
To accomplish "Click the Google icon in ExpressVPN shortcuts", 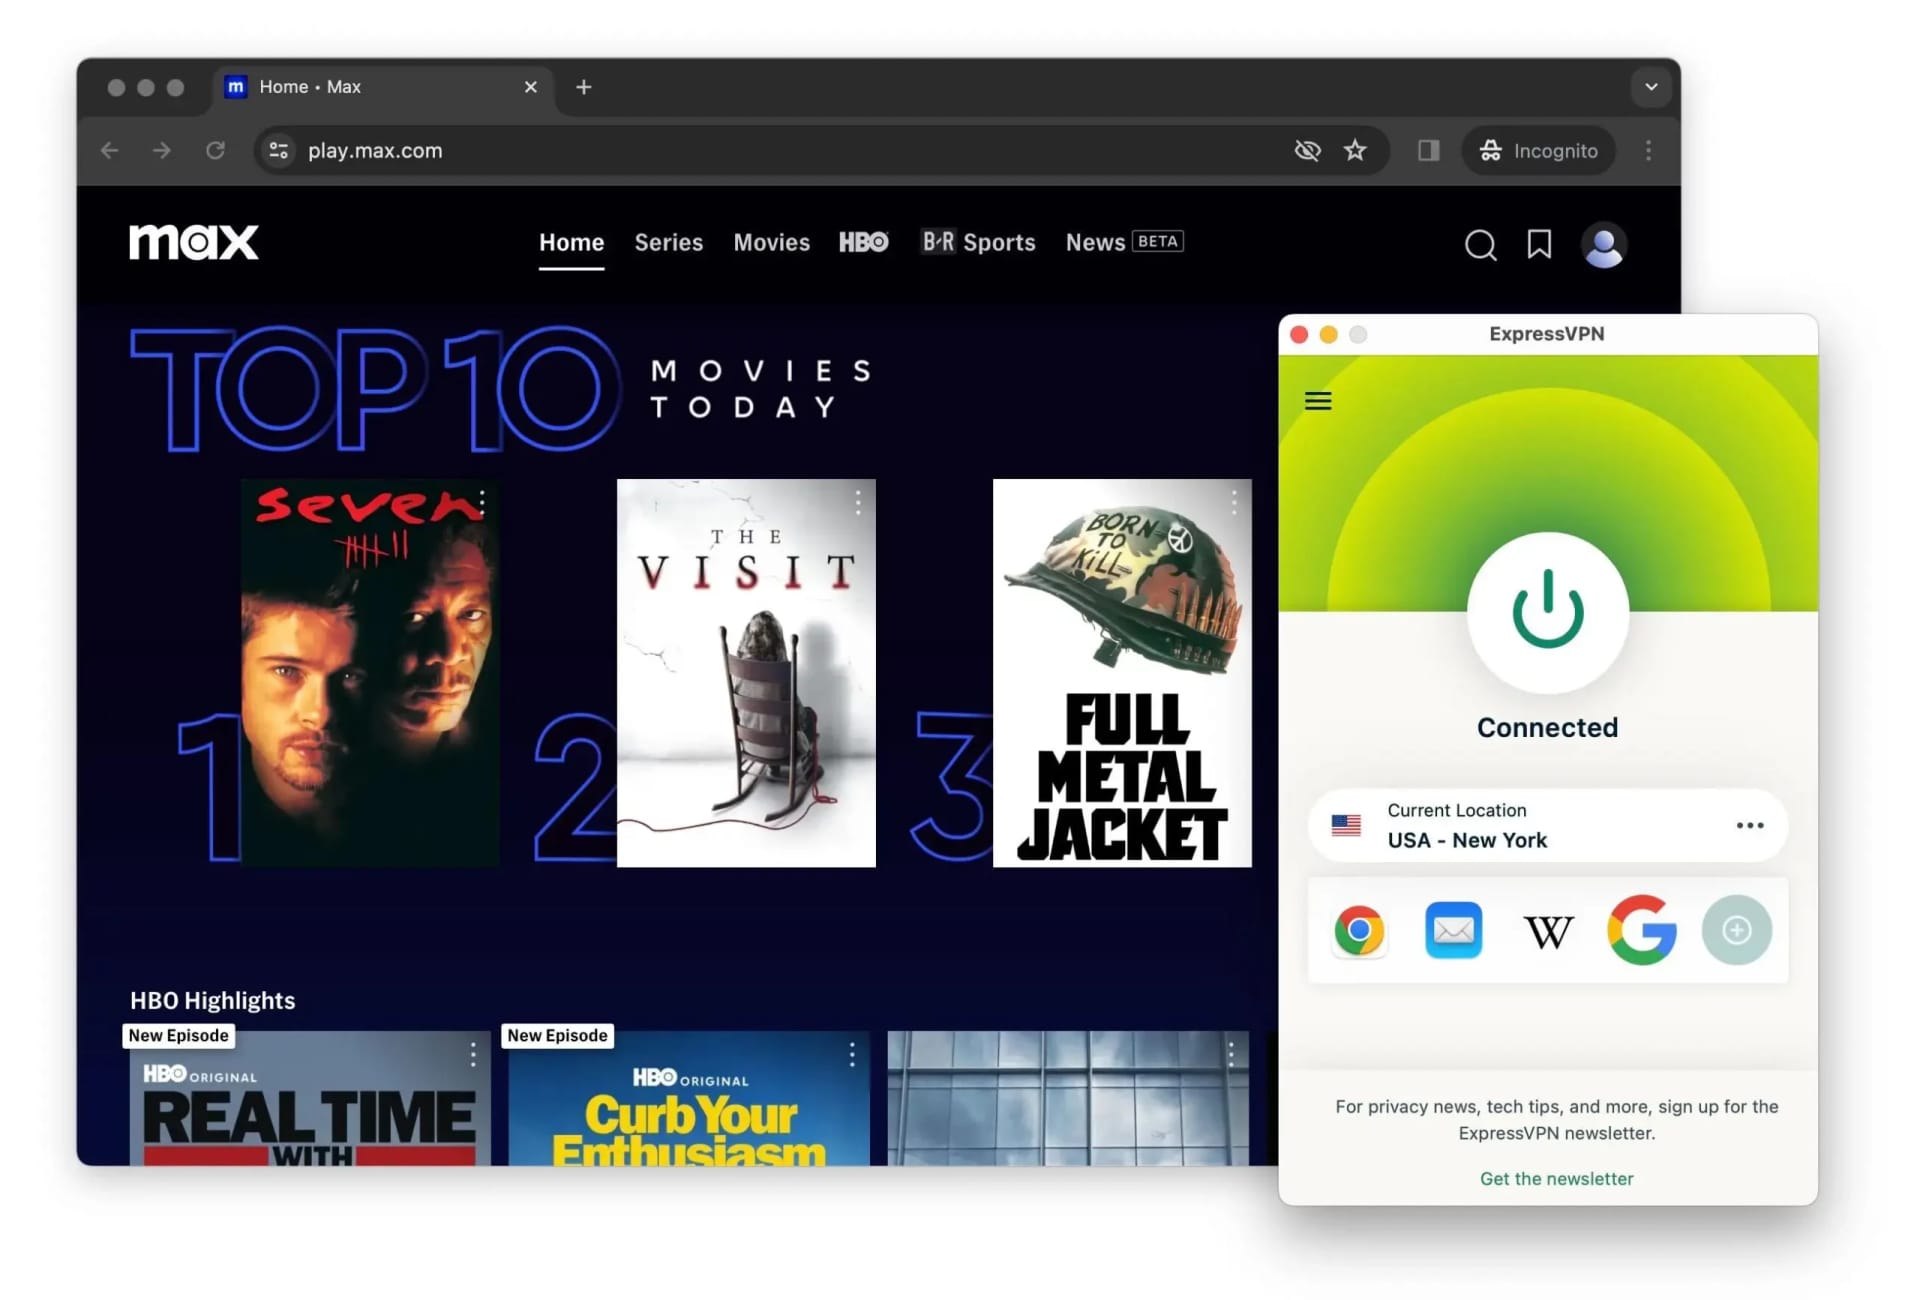I will tap(1642, 930).
